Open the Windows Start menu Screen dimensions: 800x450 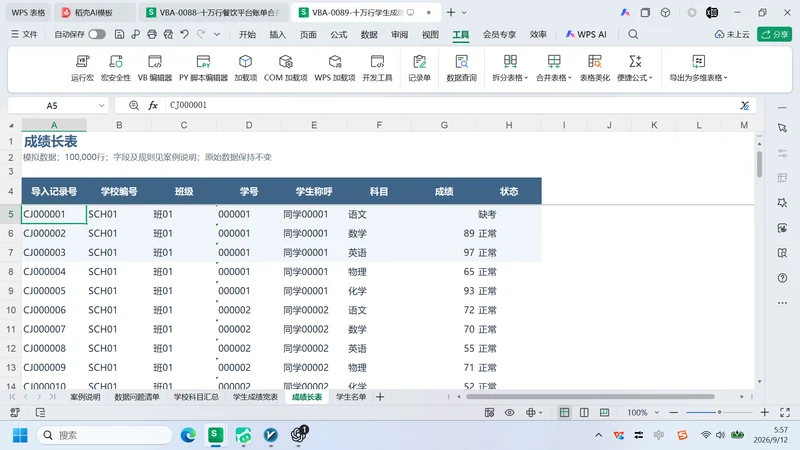click(20, 435)
